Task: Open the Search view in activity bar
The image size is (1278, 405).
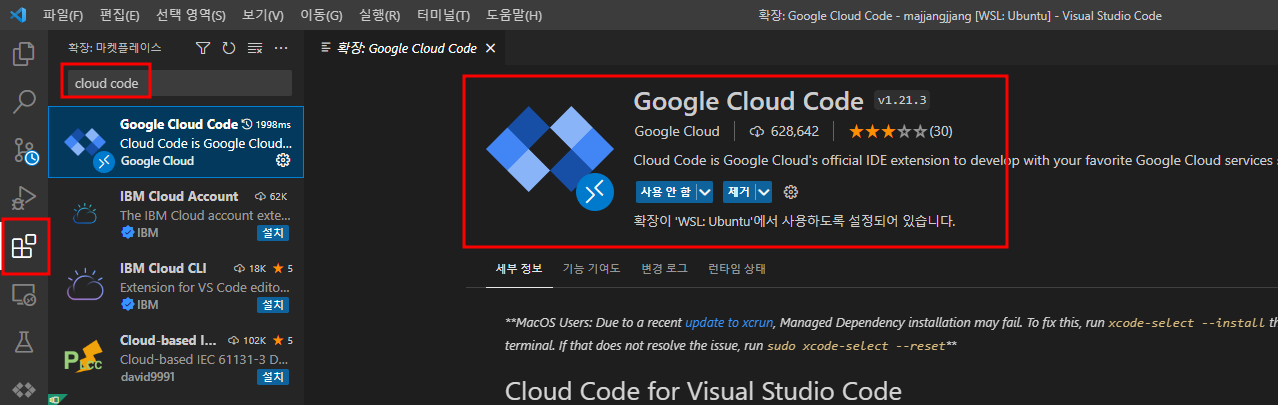Action: coord(24,101)
